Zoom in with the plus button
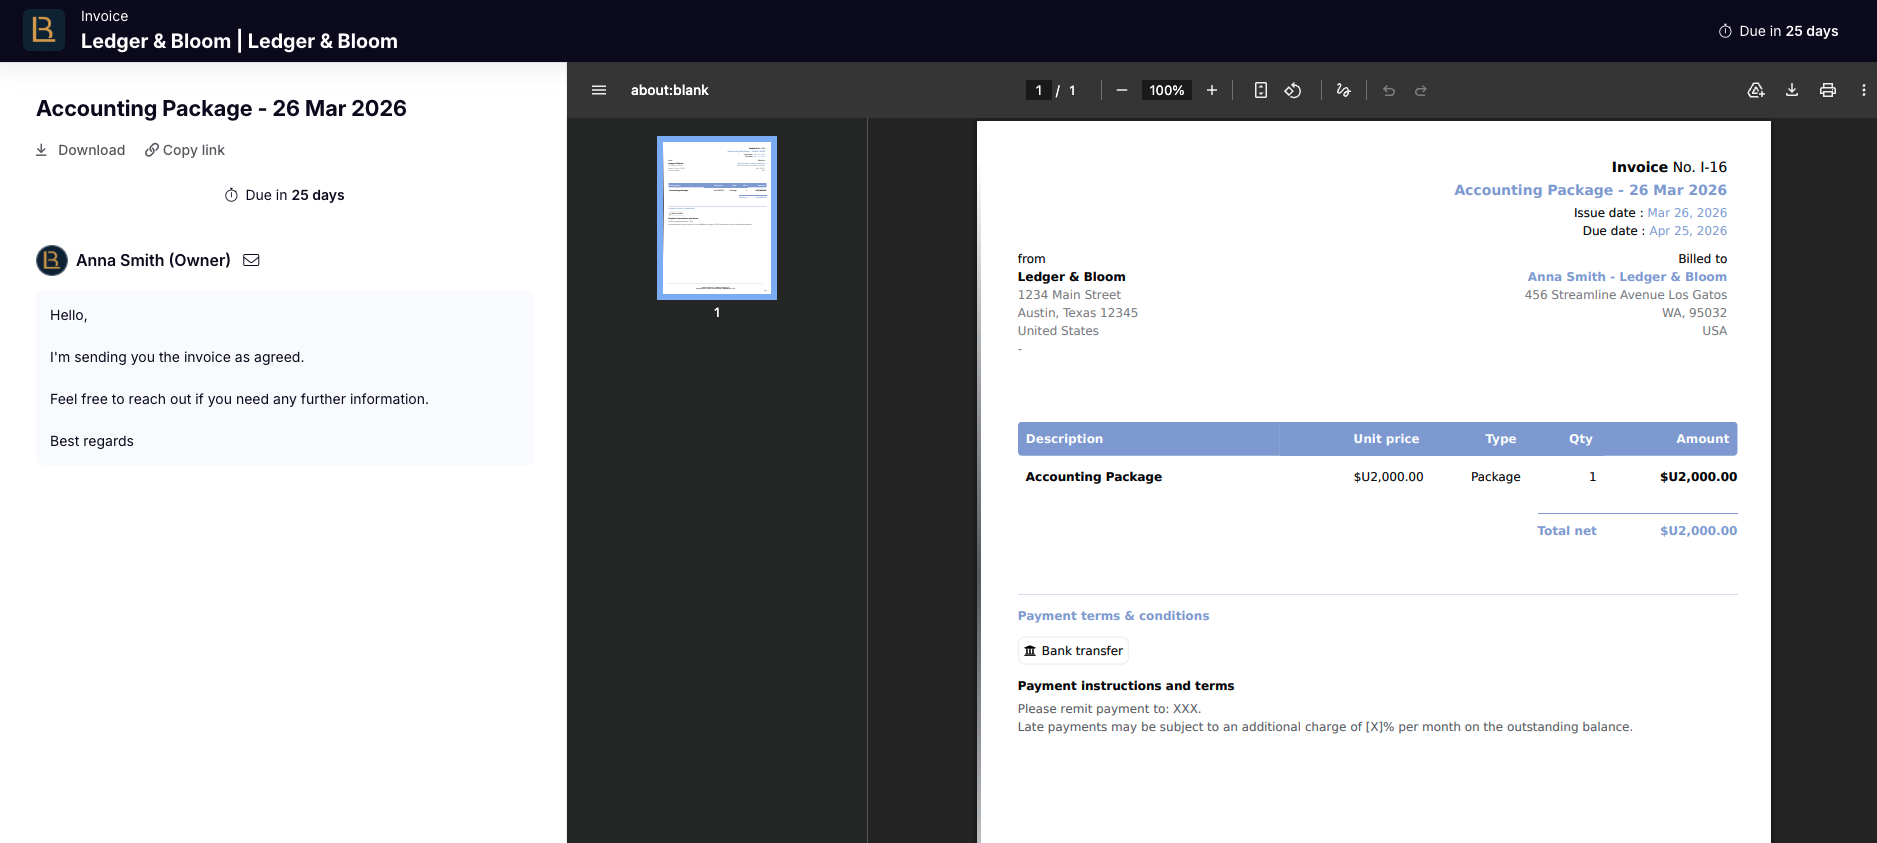This screenshot has width=1877, height=843. [x=1212, y=90]
